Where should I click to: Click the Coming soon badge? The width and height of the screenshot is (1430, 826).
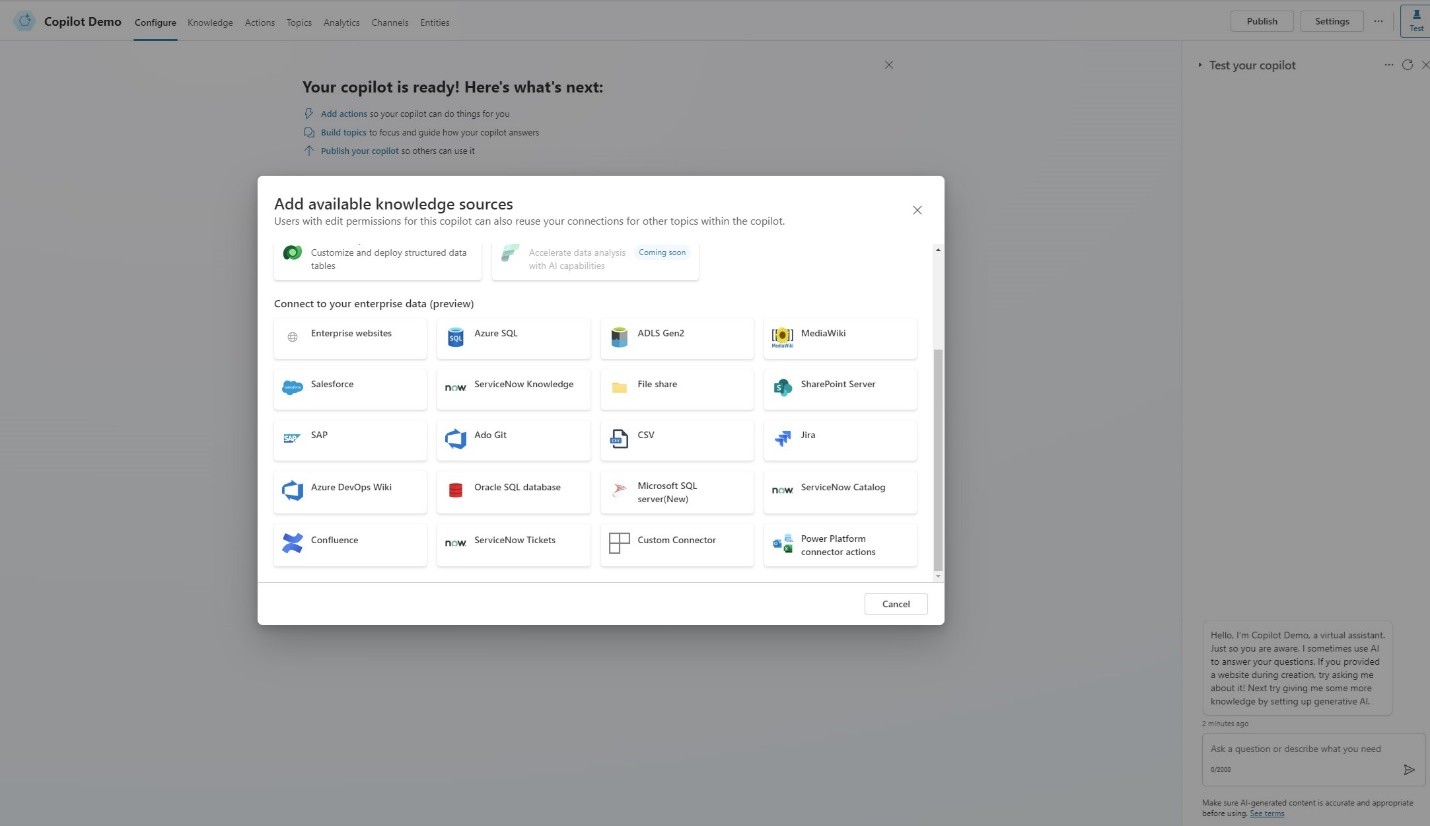[x=662, y=253]
